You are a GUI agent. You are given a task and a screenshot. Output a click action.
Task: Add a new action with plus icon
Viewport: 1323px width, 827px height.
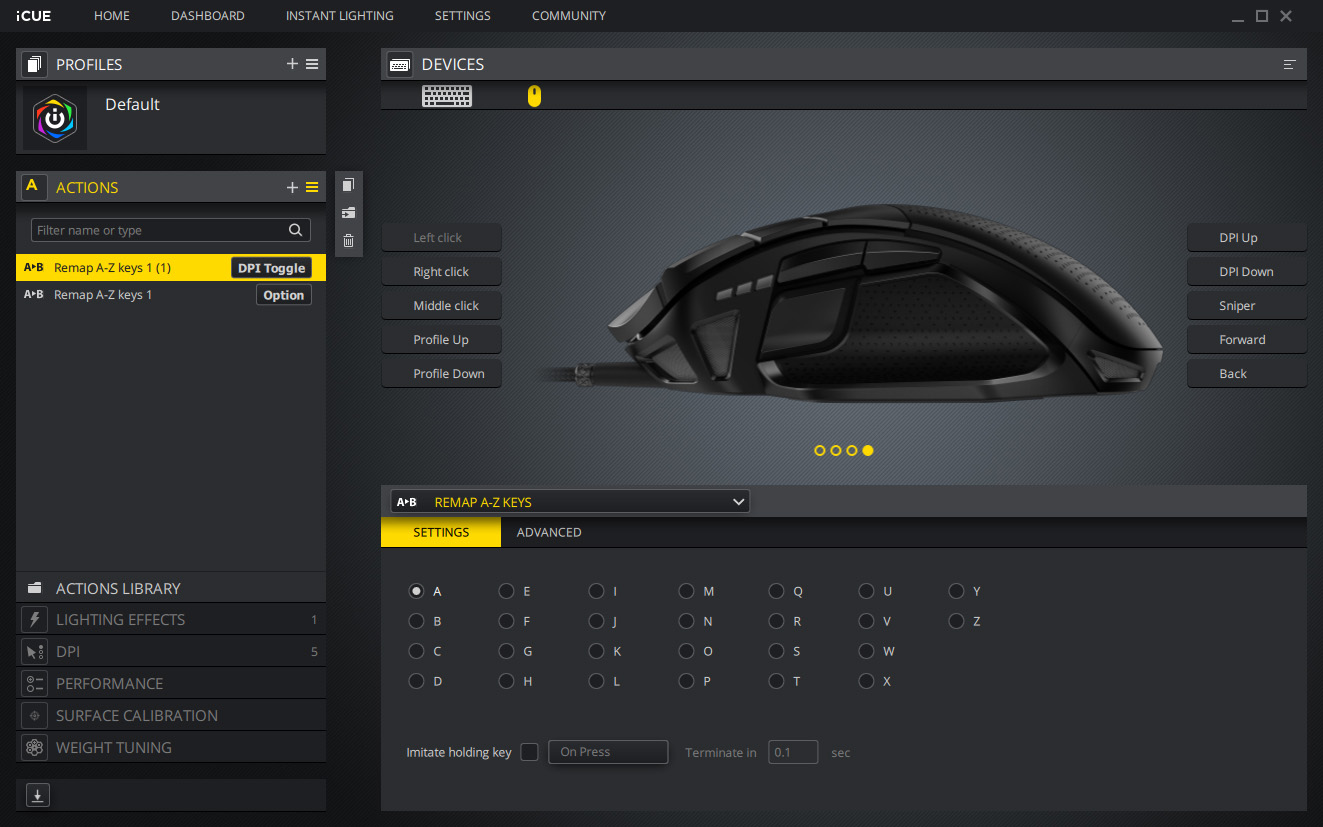coord(292,187)
